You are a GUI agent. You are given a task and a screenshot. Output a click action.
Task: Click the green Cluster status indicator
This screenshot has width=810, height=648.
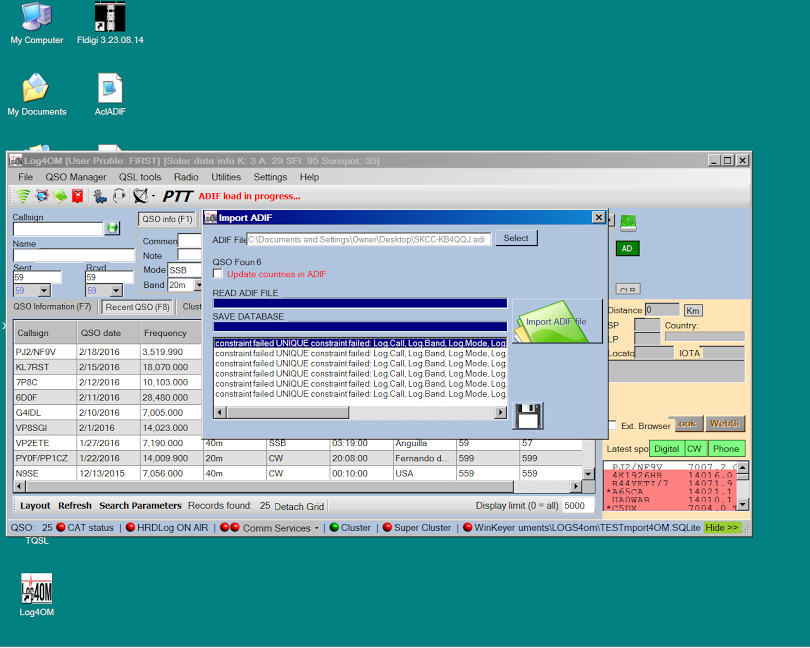[x=350, y=528]
